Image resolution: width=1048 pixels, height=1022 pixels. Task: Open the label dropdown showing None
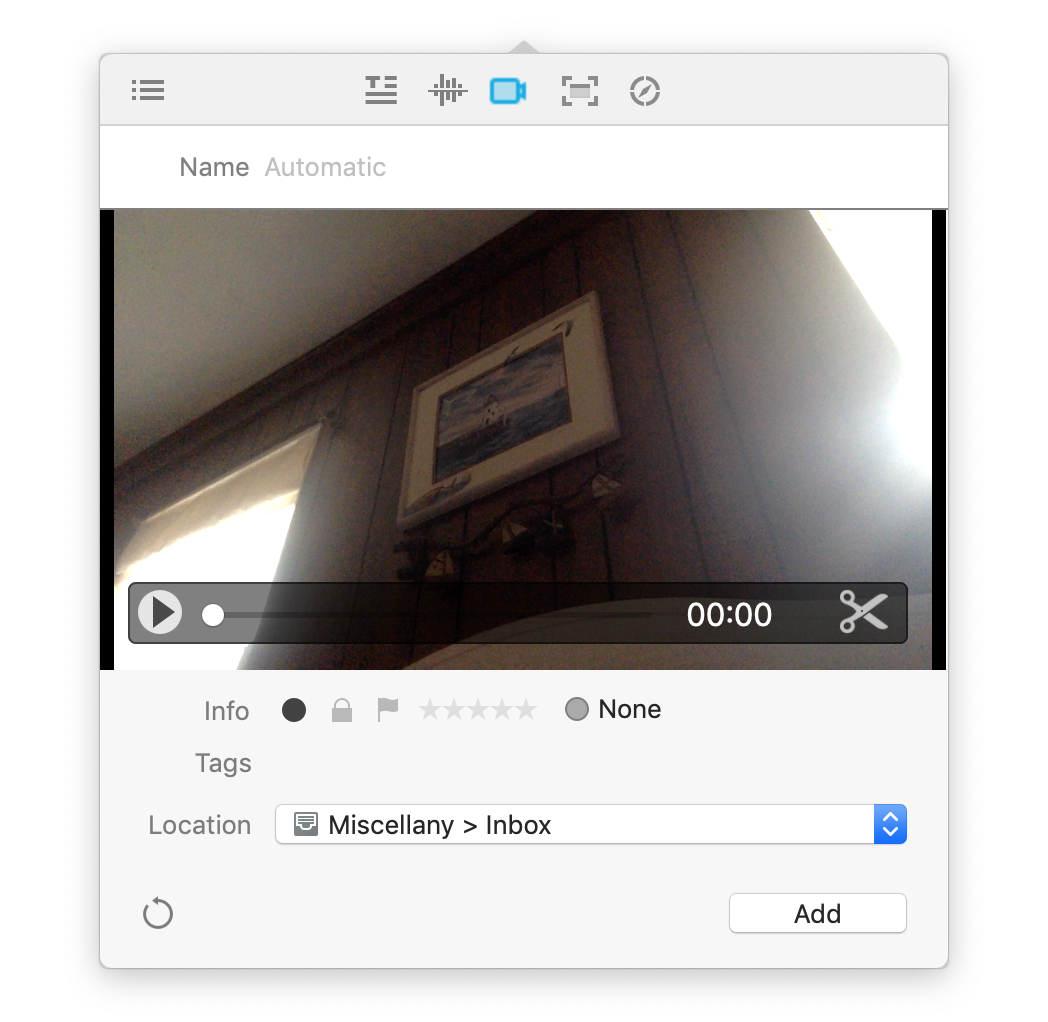(x=613, y=710)
